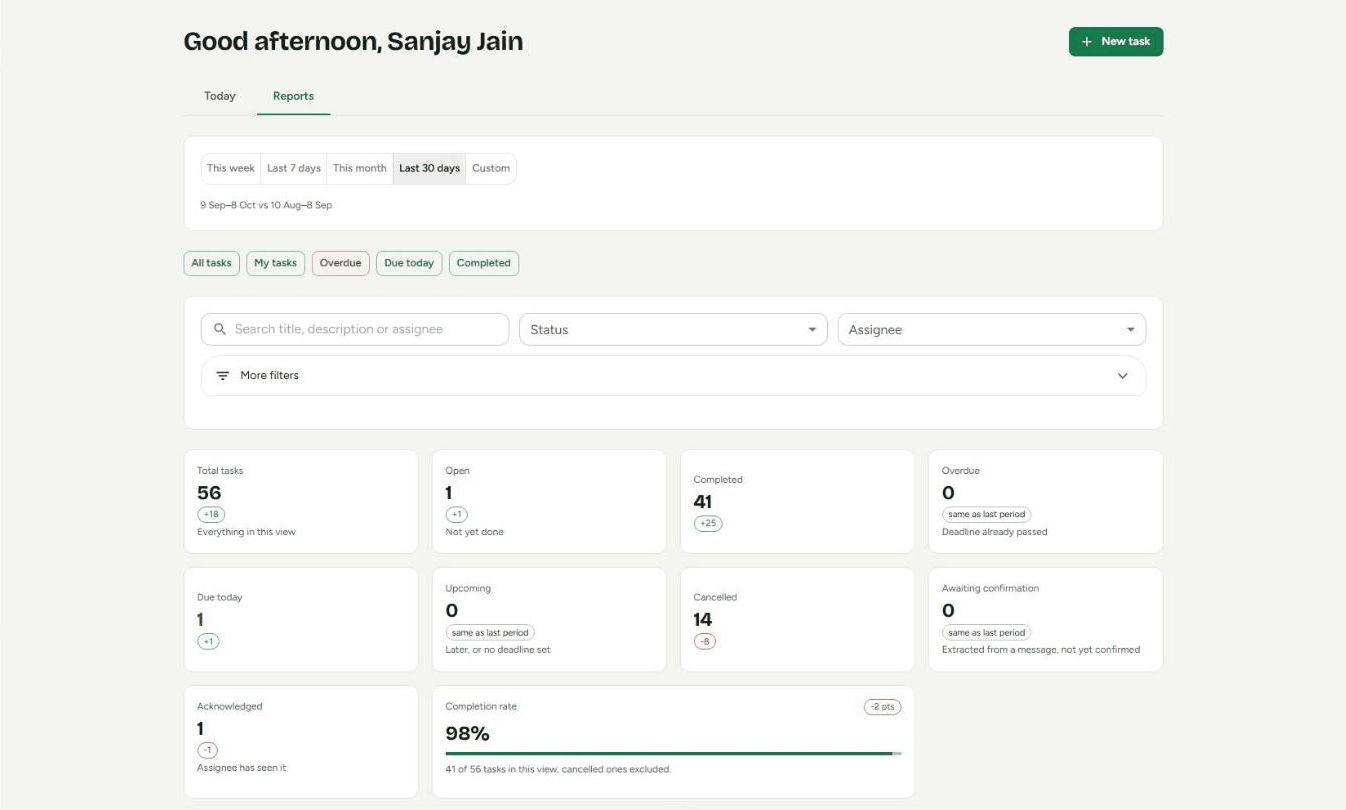Click the Cancelled count 14

[x=703, y=619]
